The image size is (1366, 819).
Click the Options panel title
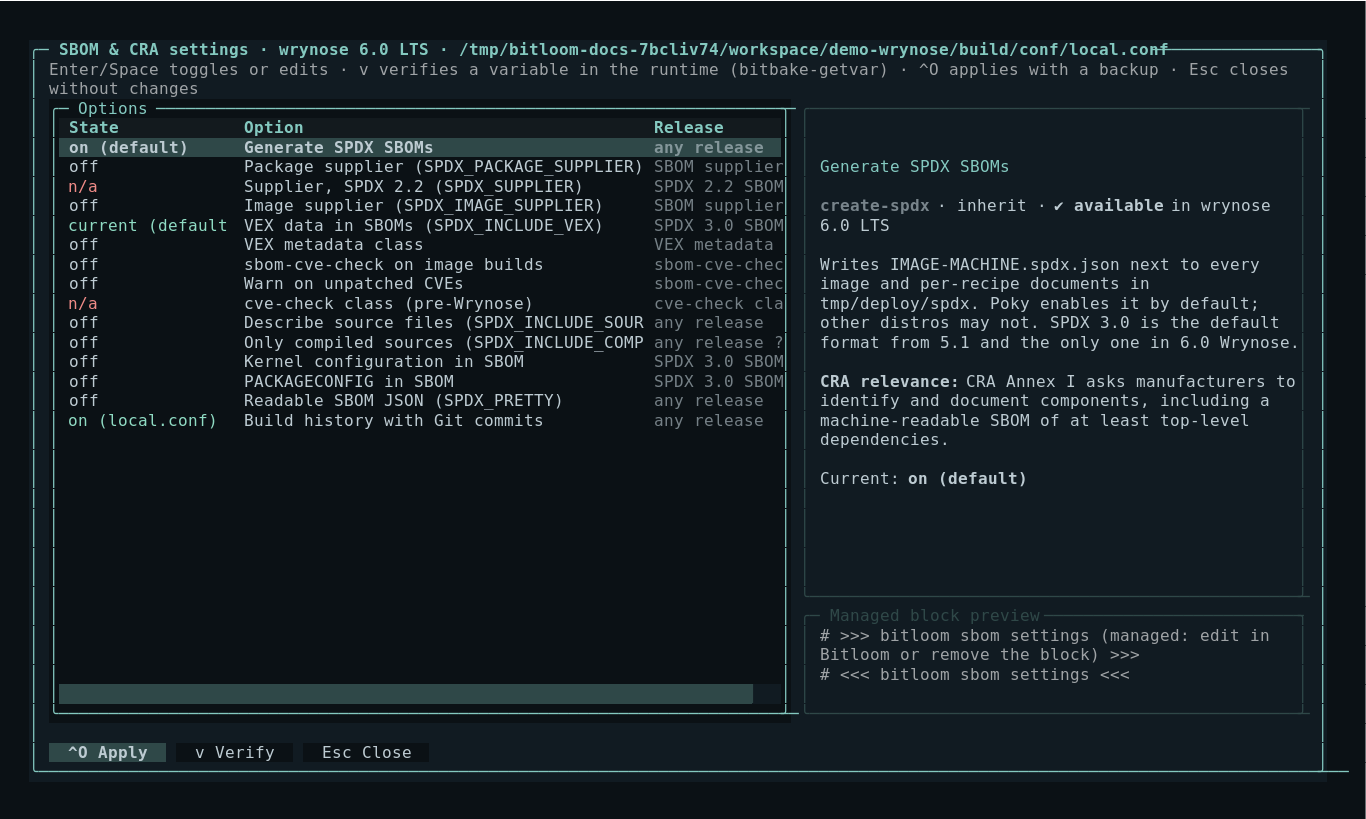pyautogui.click(x=113, y=108)
